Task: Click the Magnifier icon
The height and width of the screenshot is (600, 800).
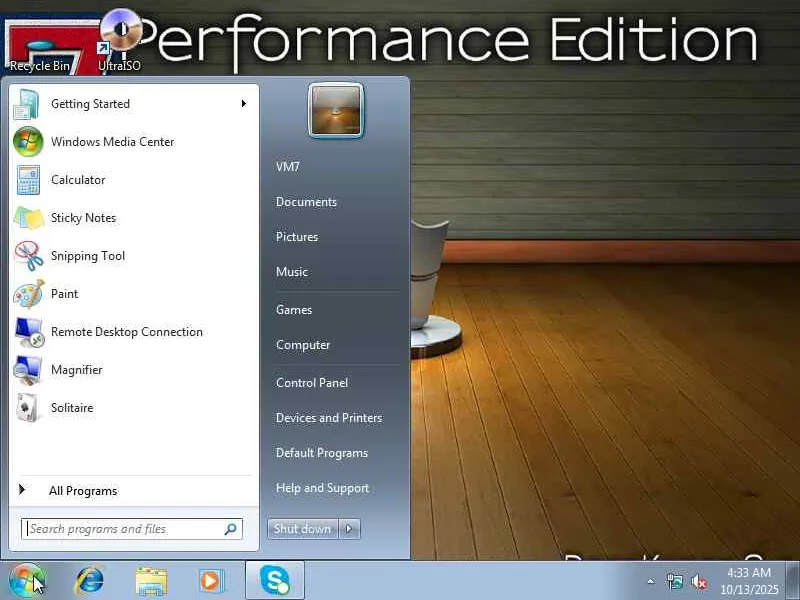Action: (28, 370)
